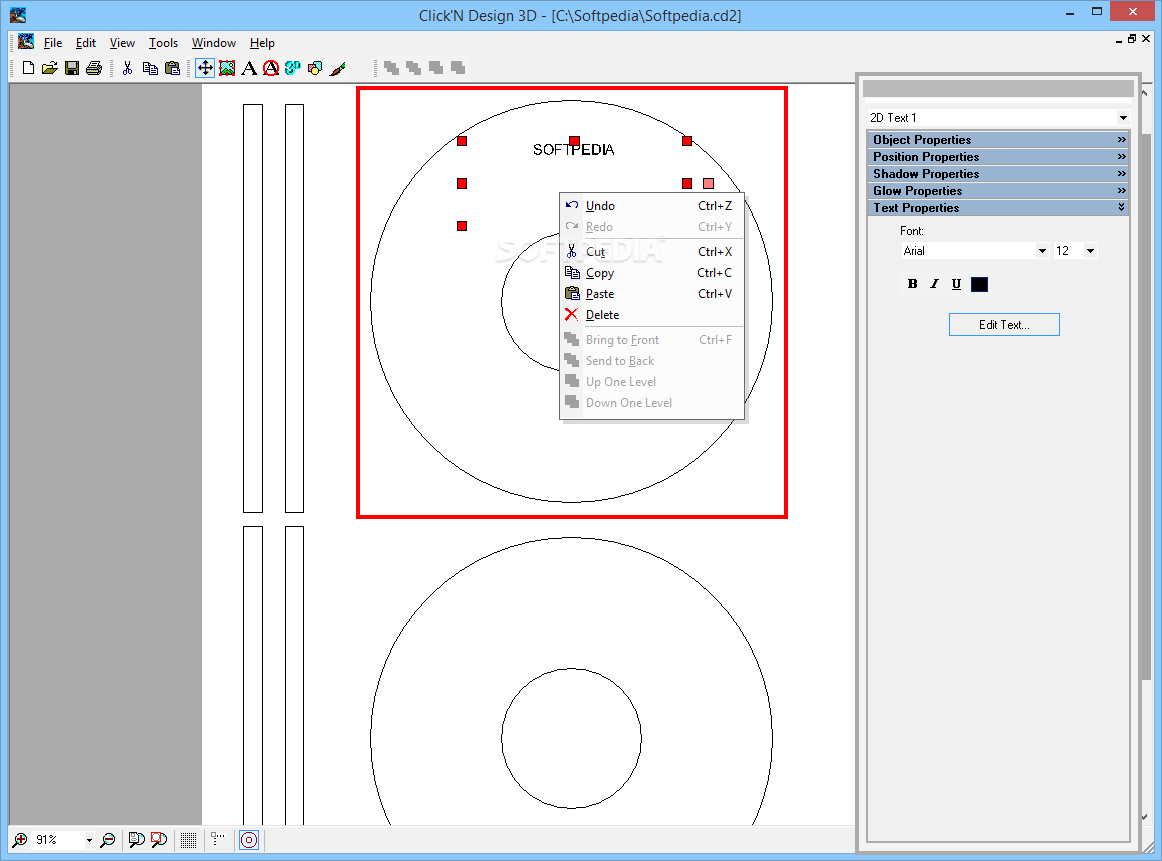The width and height of the screenshot is (1162, 861).
Task: Open the Tools menu
Action: pyautogui.click(x=163, y=43)
